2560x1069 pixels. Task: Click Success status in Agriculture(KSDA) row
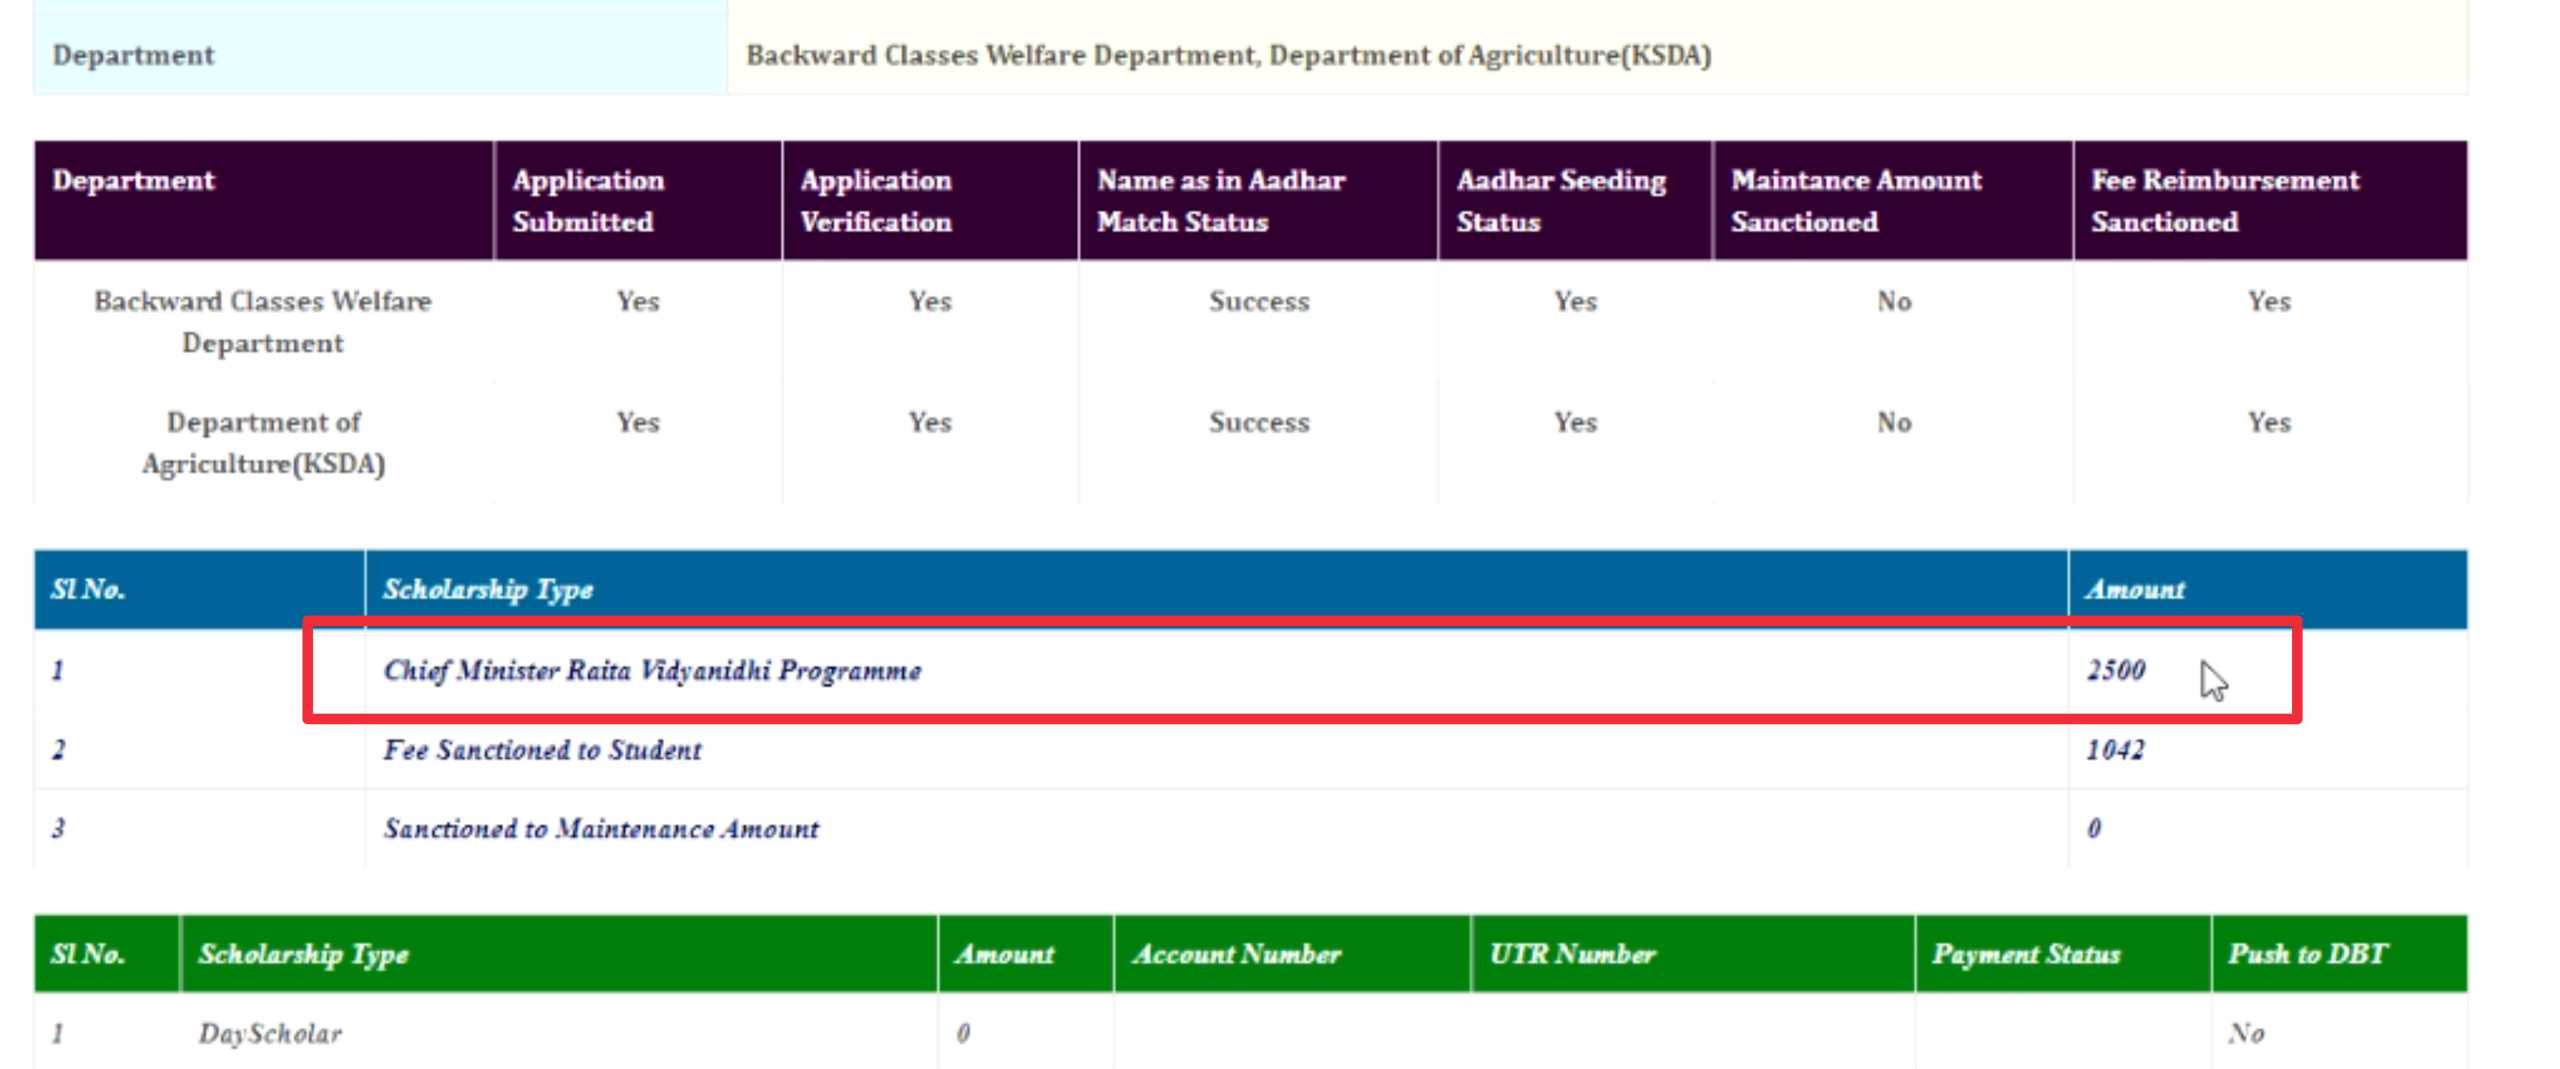click(x=1259, y=422)
